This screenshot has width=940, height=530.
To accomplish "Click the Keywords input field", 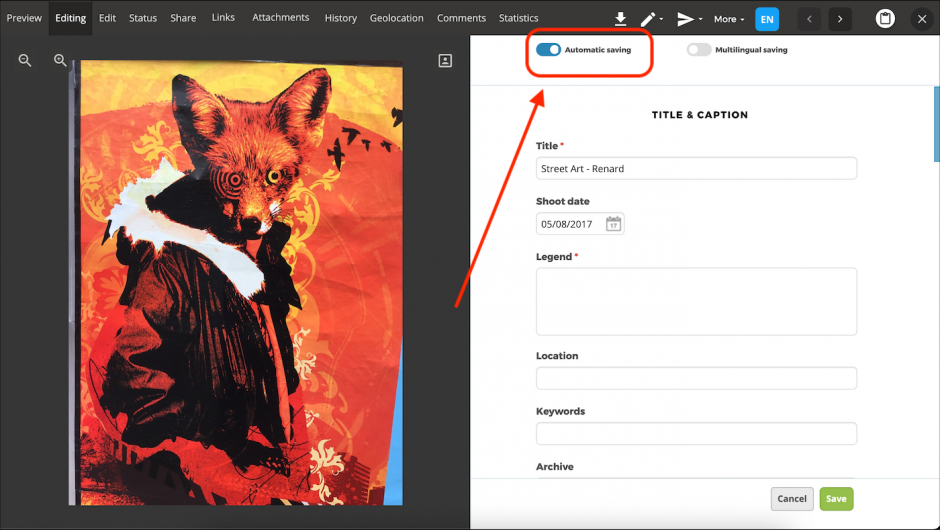I will 696,433.
